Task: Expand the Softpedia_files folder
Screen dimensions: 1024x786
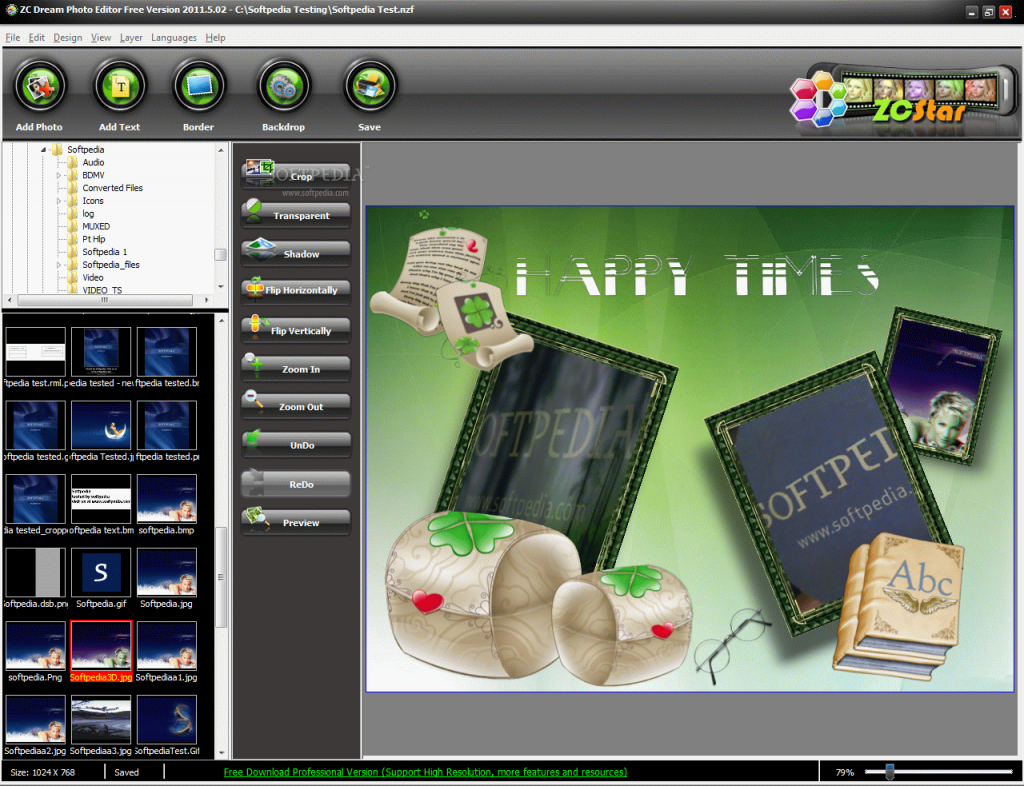Action: [59, 265]
